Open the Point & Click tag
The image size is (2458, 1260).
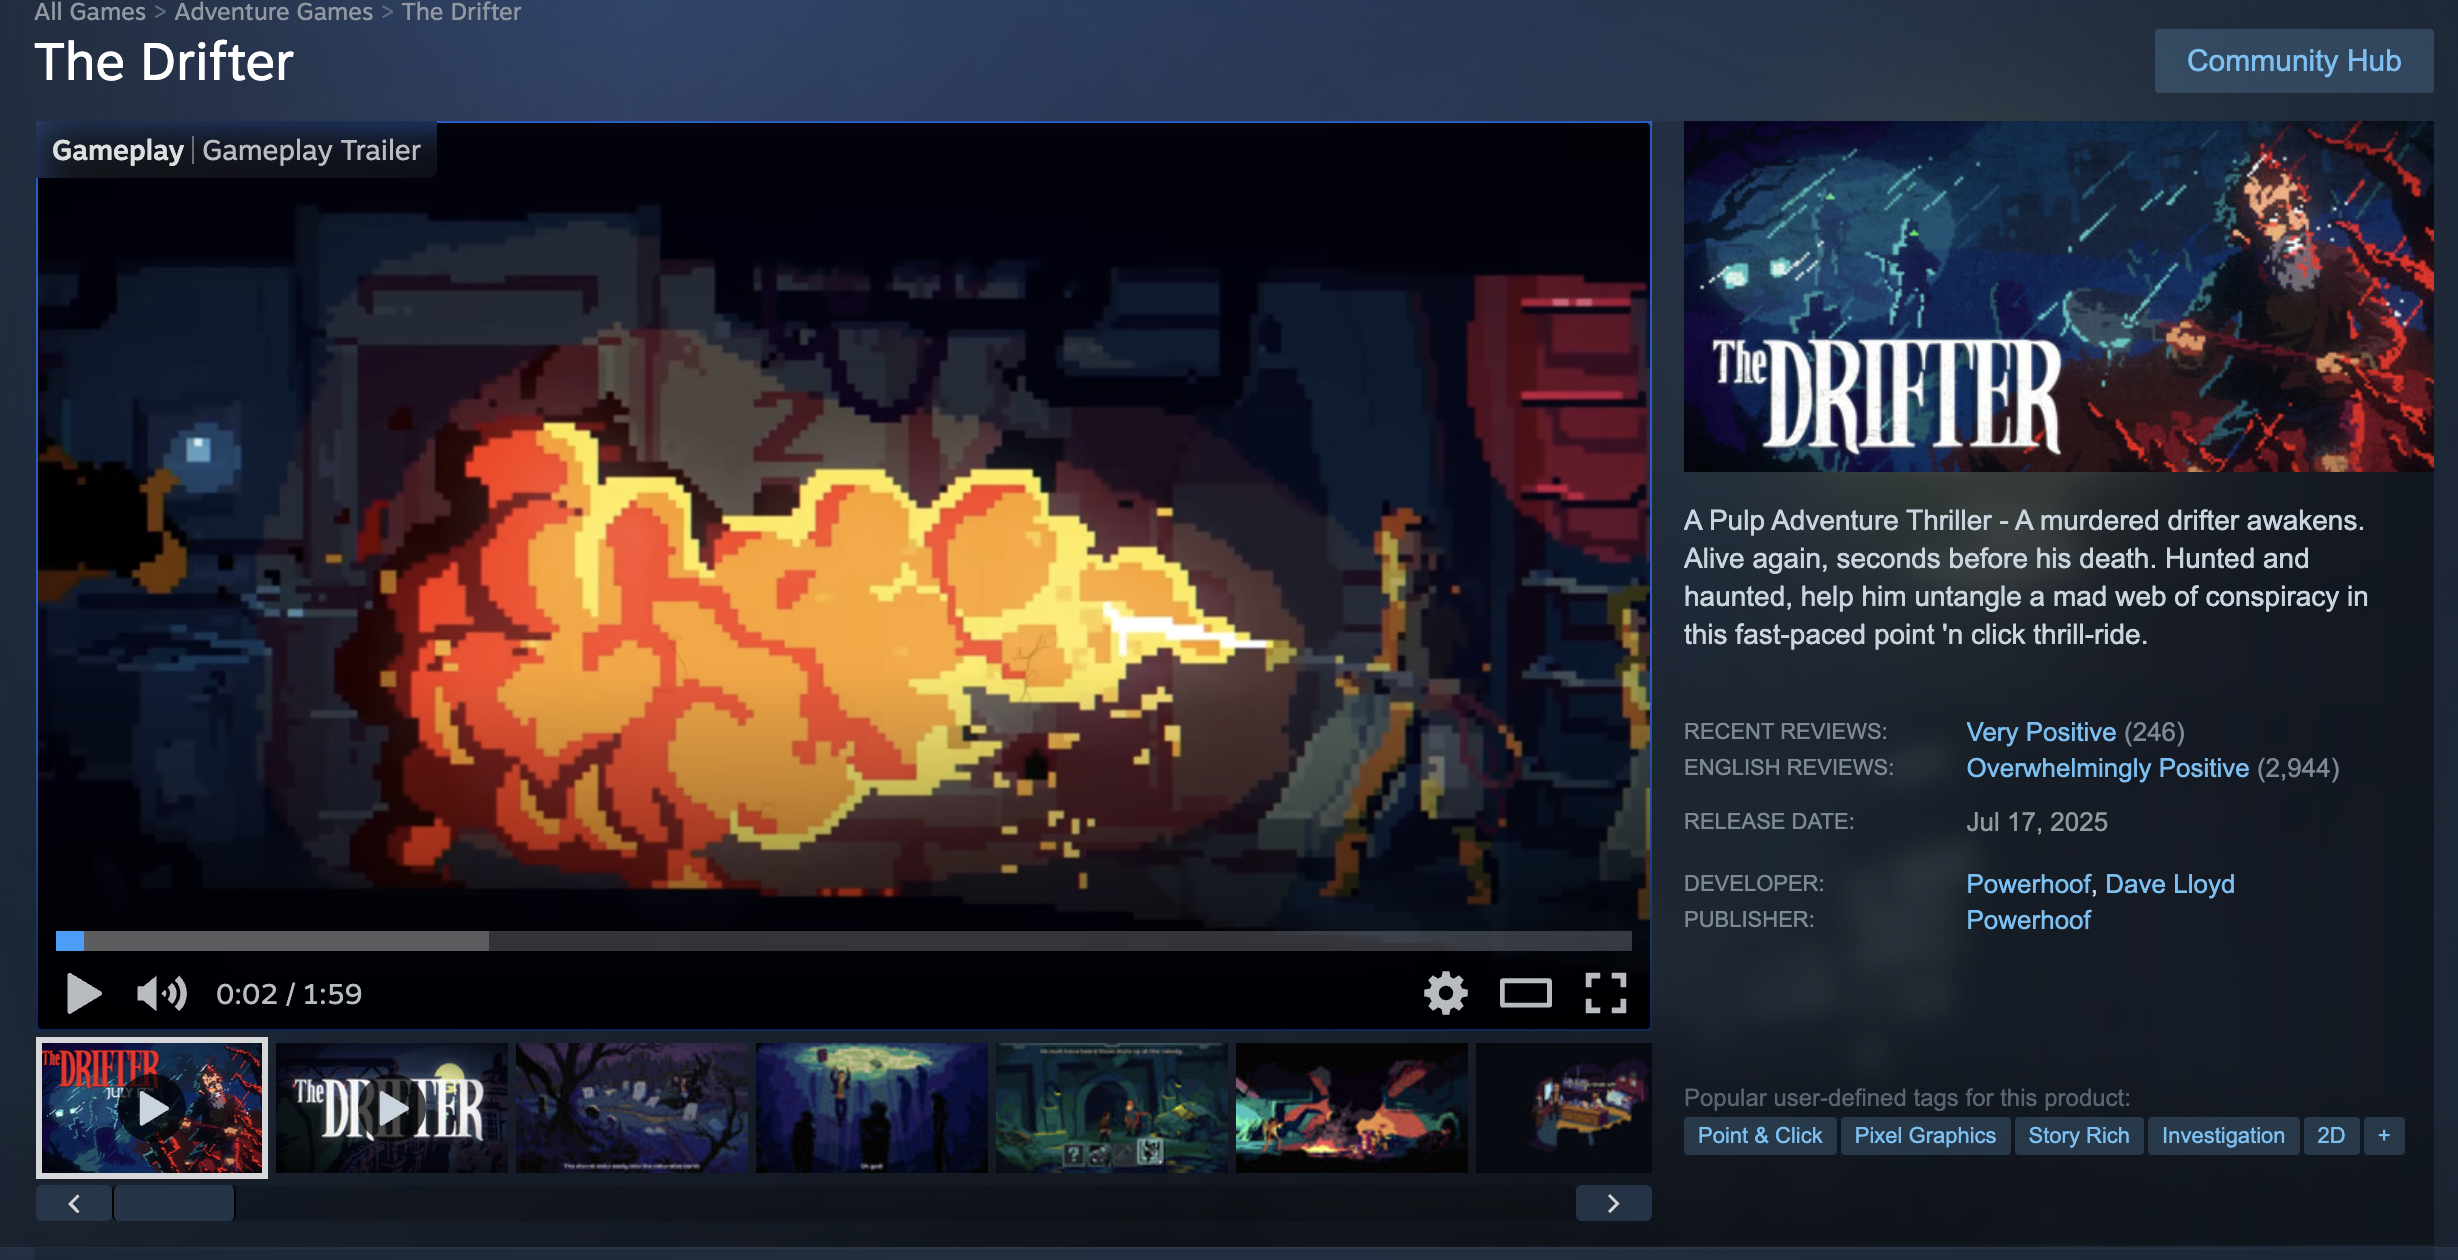pos(1759,1135)
